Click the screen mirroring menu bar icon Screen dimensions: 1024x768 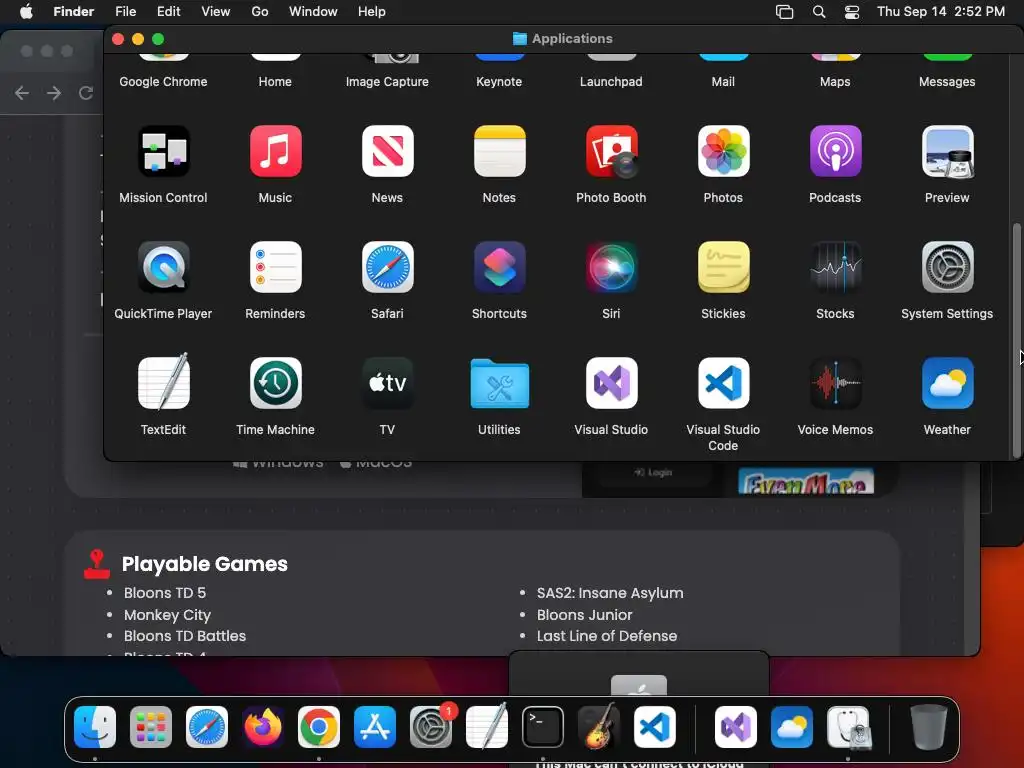[784, 12]
